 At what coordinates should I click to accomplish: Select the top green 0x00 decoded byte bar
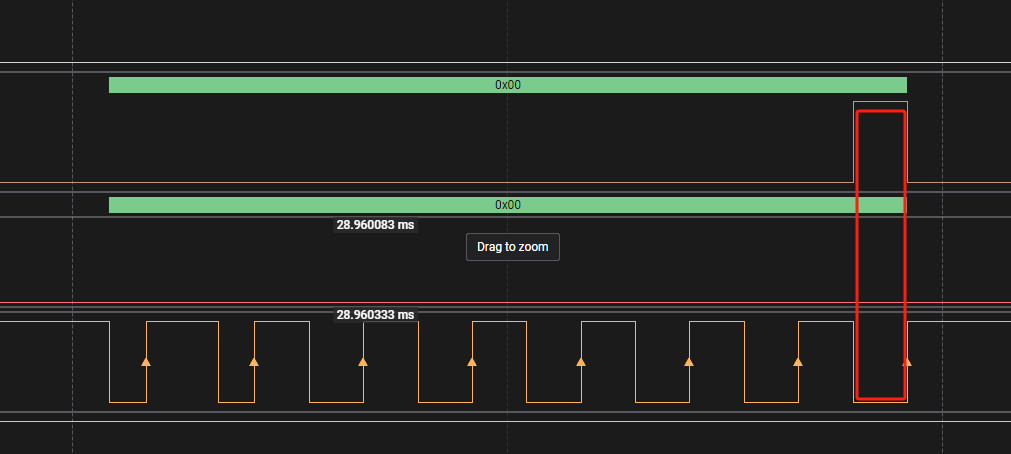pyautogui.click(x=507, y=85)
